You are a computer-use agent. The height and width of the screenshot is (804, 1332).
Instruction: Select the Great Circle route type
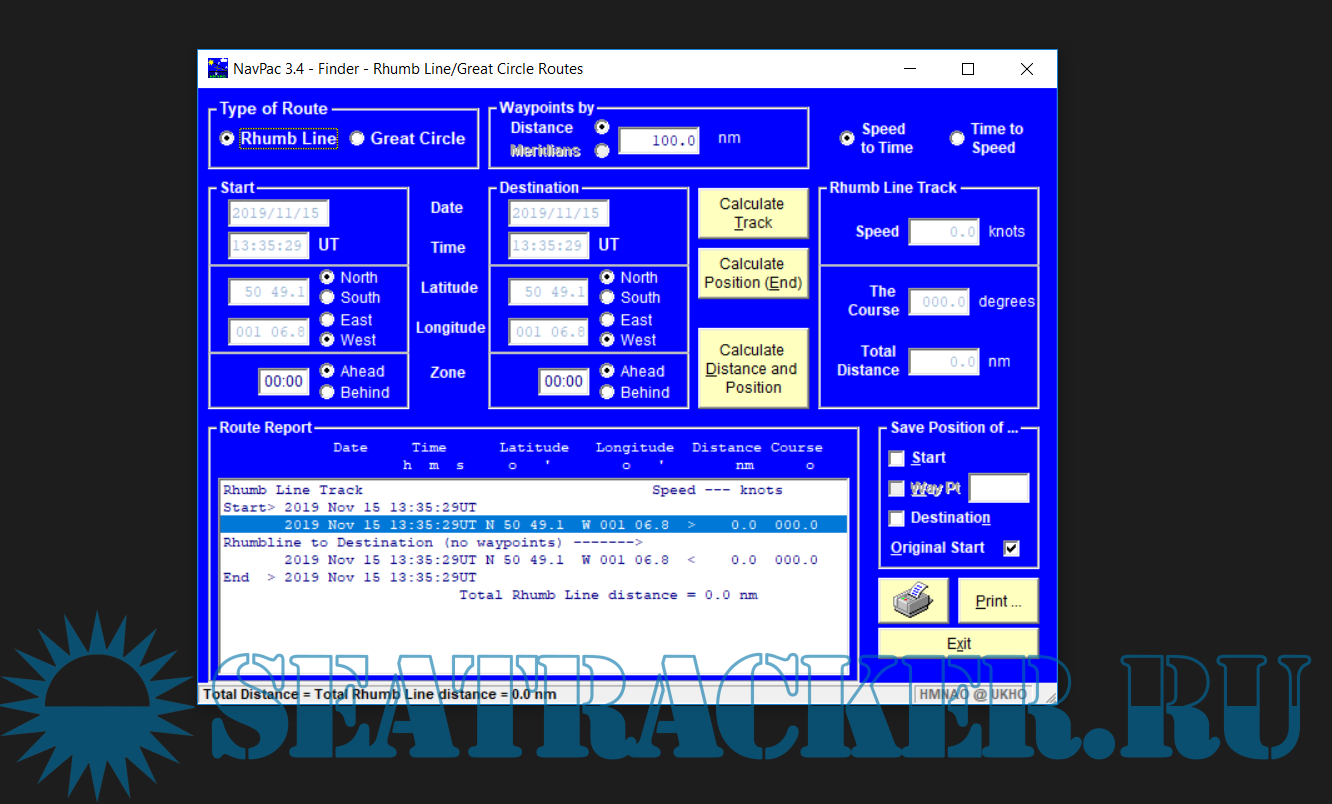tap(357, 139)
